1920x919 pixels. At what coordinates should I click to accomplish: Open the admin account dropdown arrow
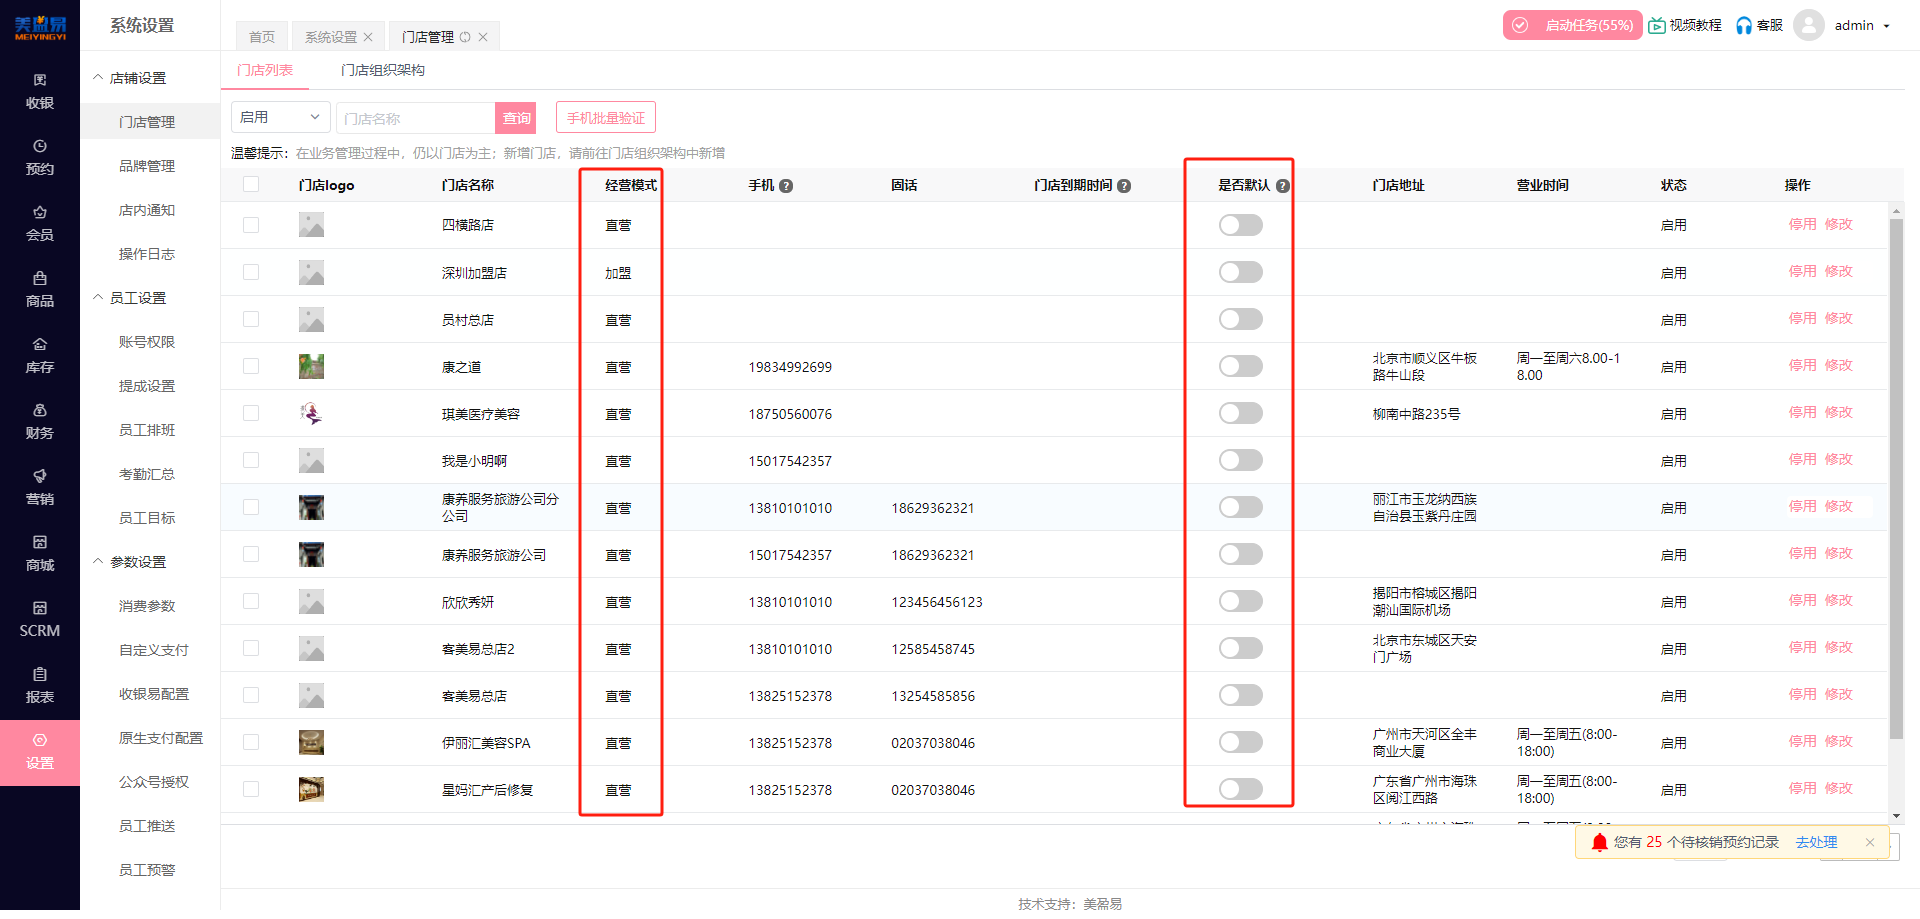click(x=1887, y=26)
